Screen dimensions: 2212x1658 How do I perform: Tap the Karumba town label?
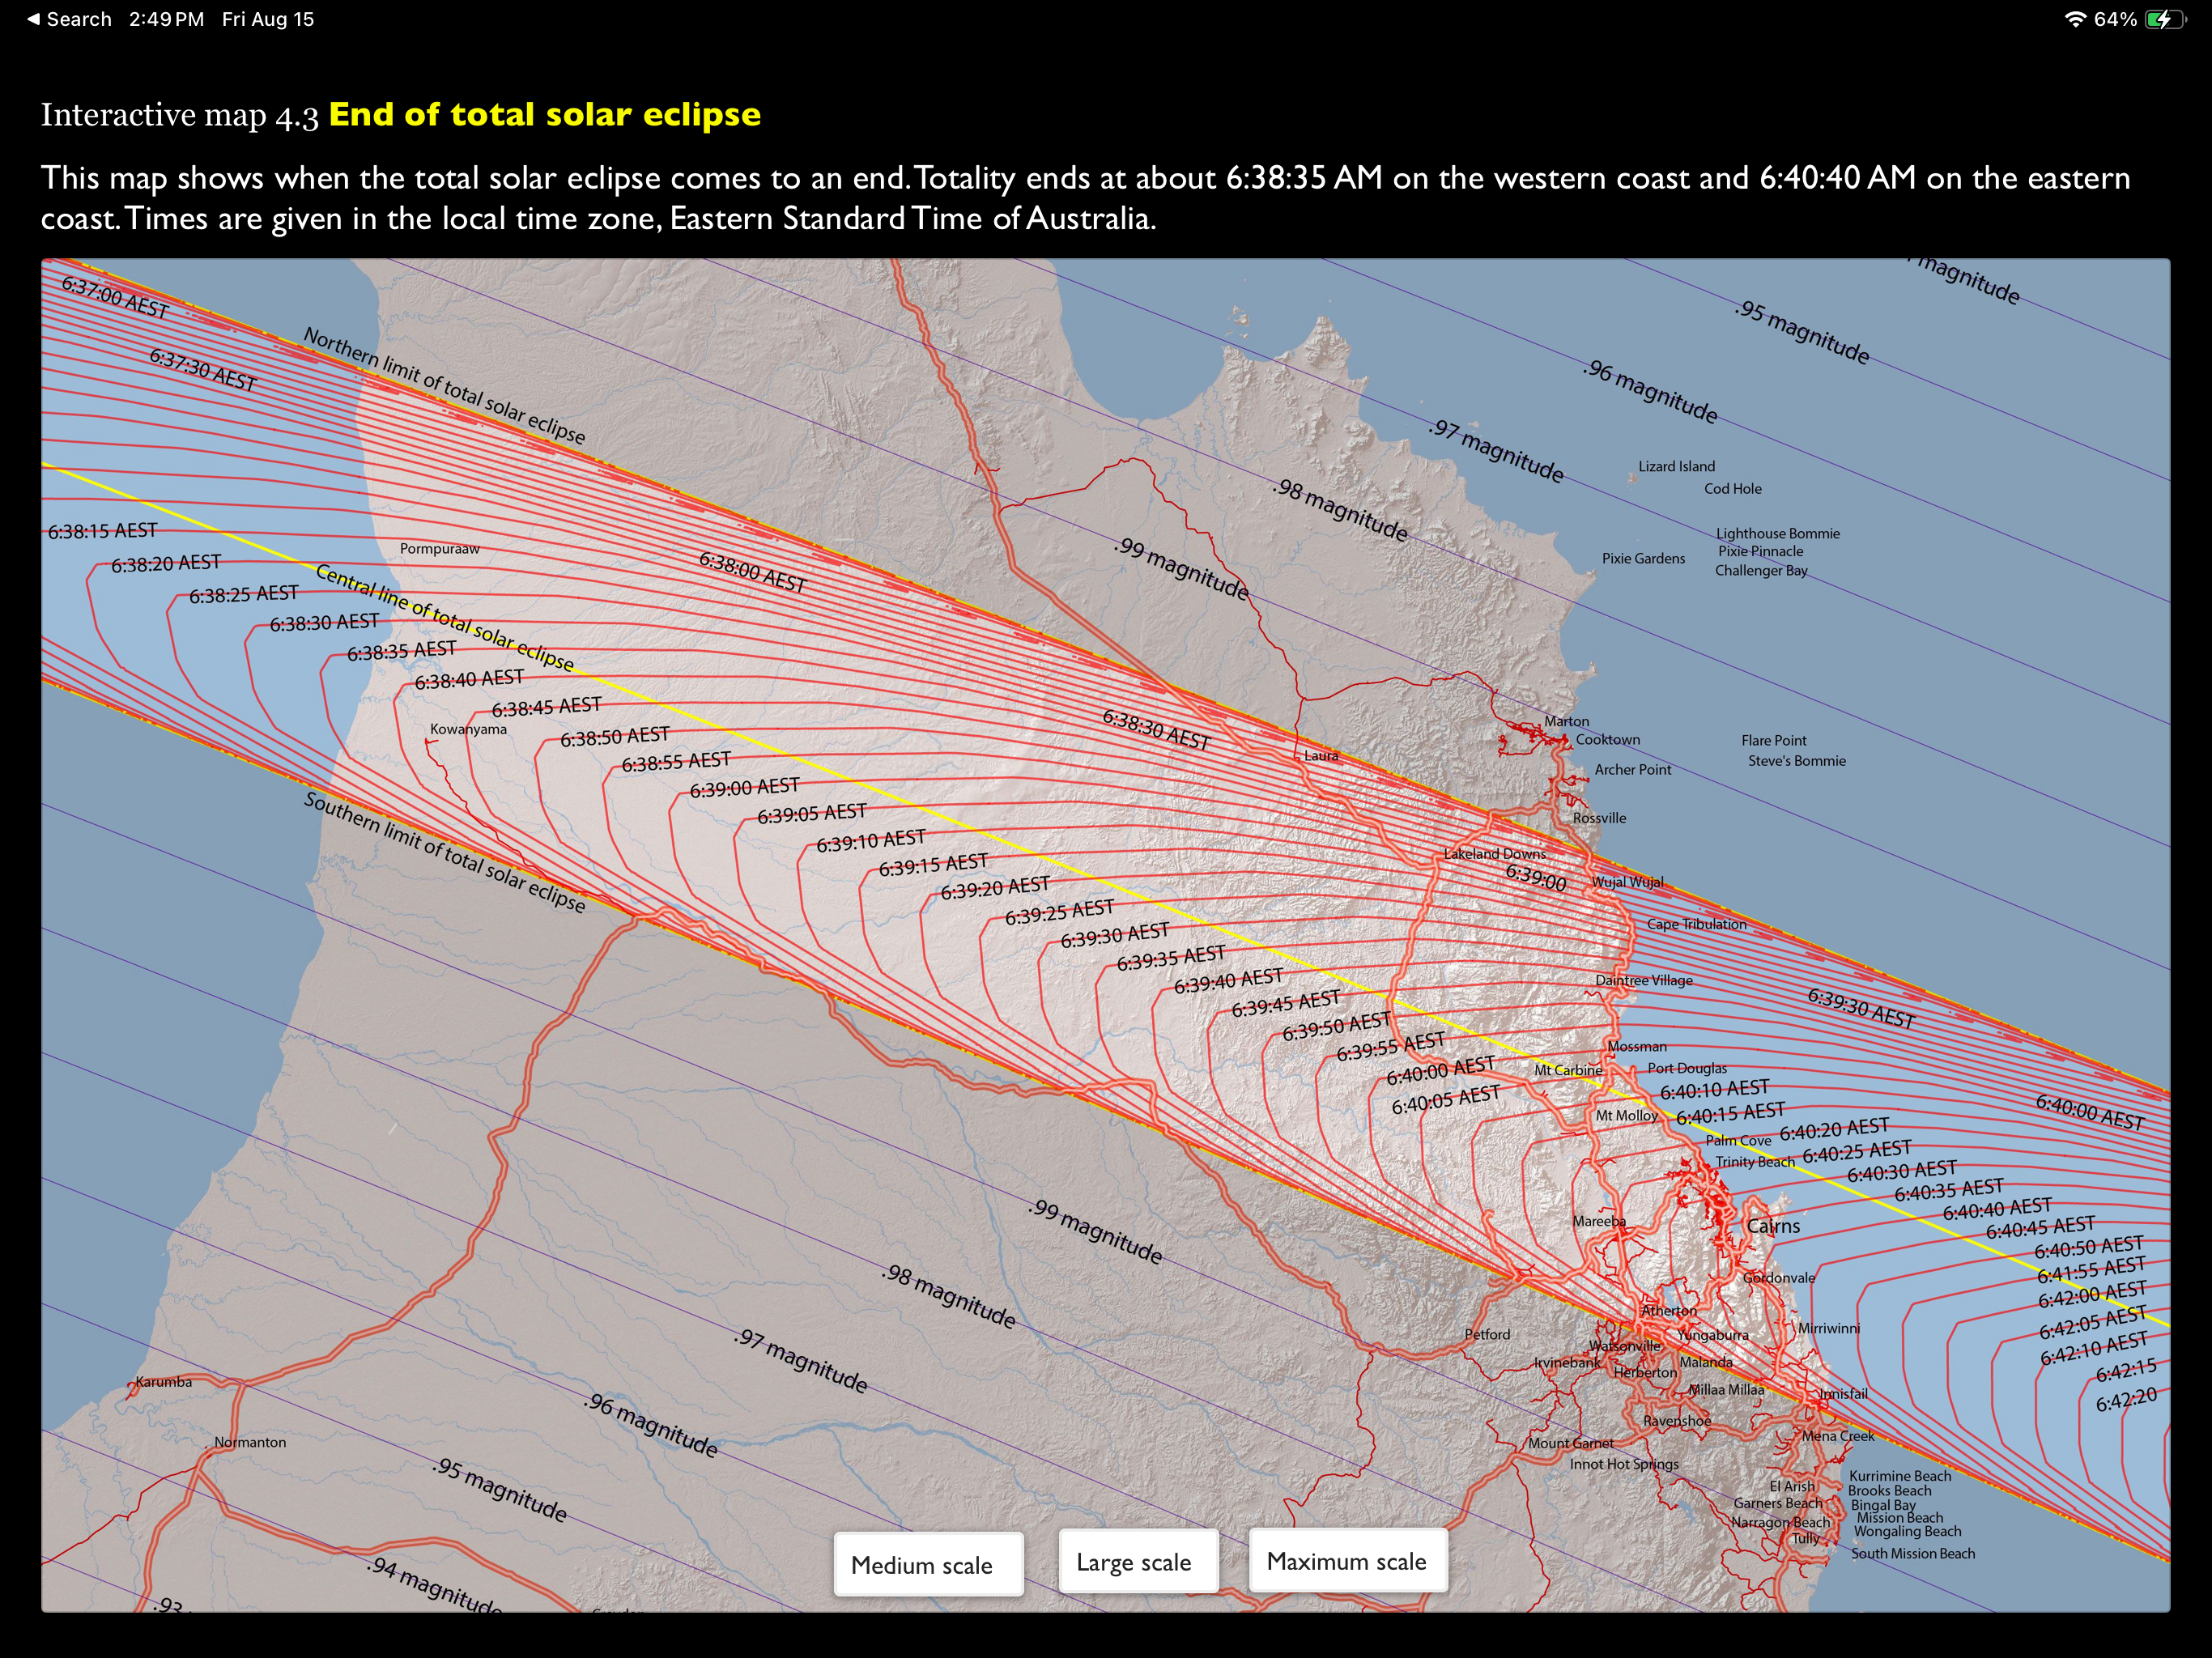click(163, 1382)
